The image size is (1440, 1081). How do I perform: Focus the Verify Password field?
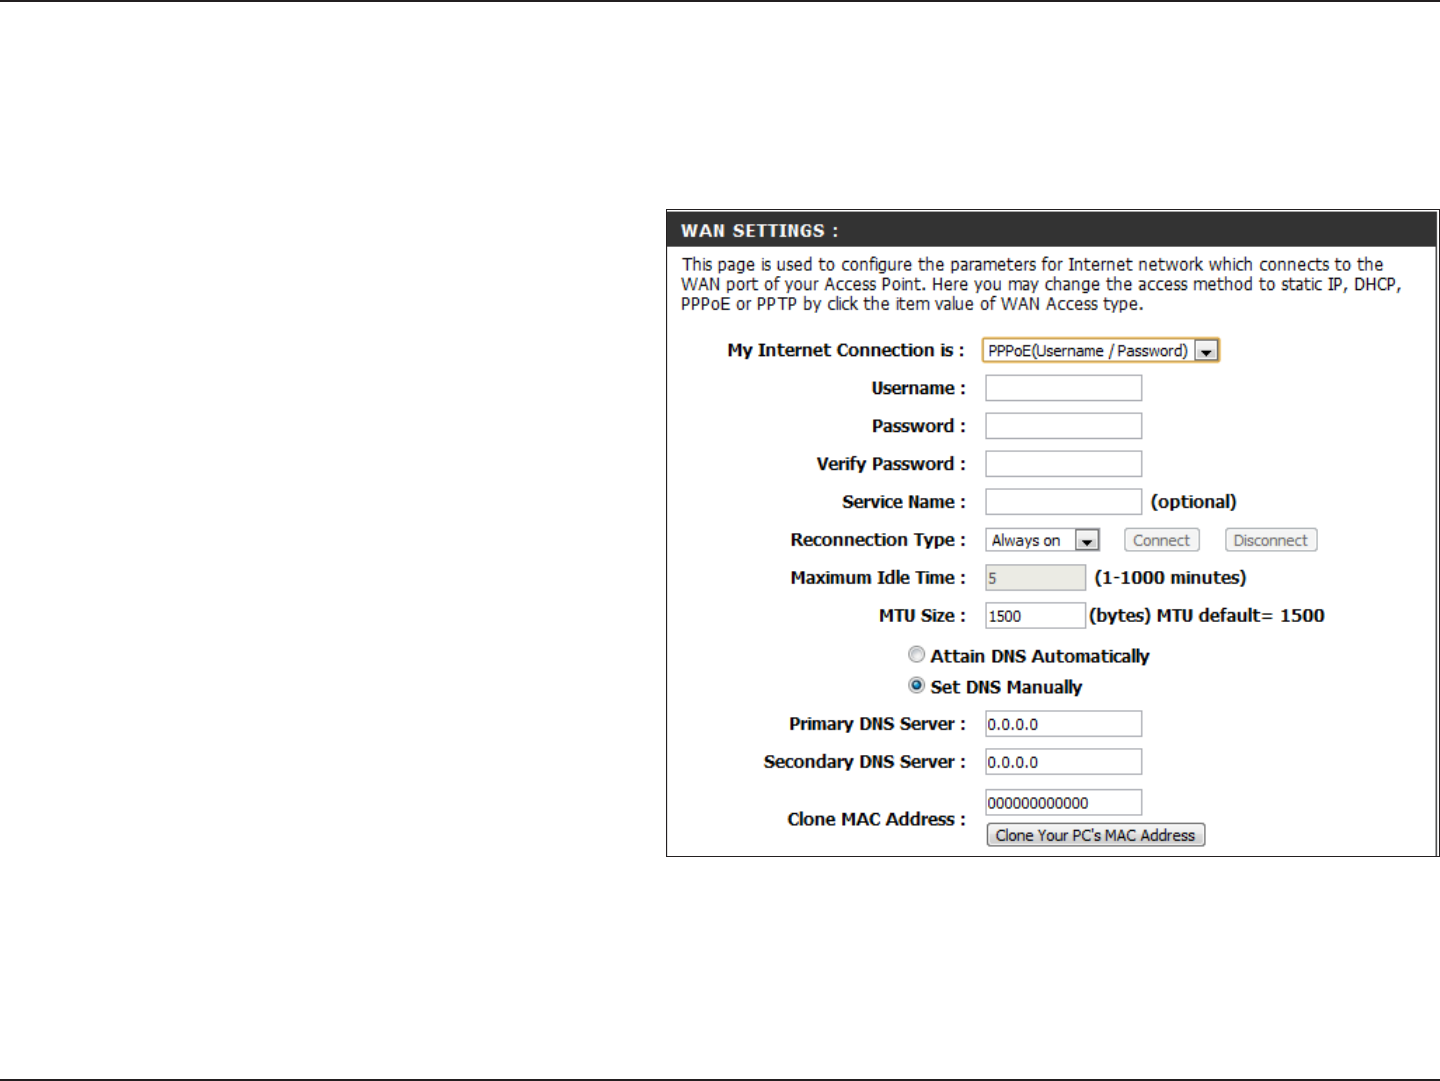click(1063, 464)
